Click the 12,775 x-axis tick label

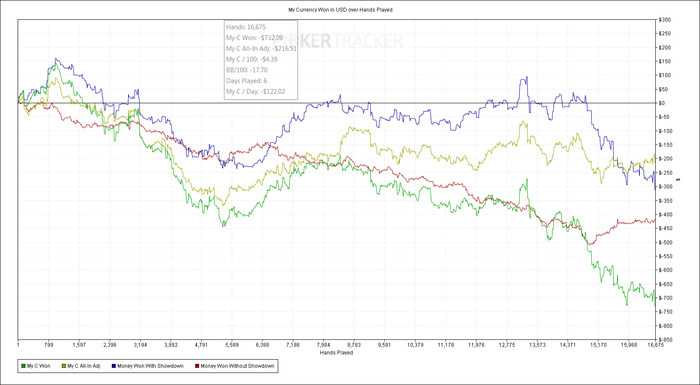(x=506, y=345)
